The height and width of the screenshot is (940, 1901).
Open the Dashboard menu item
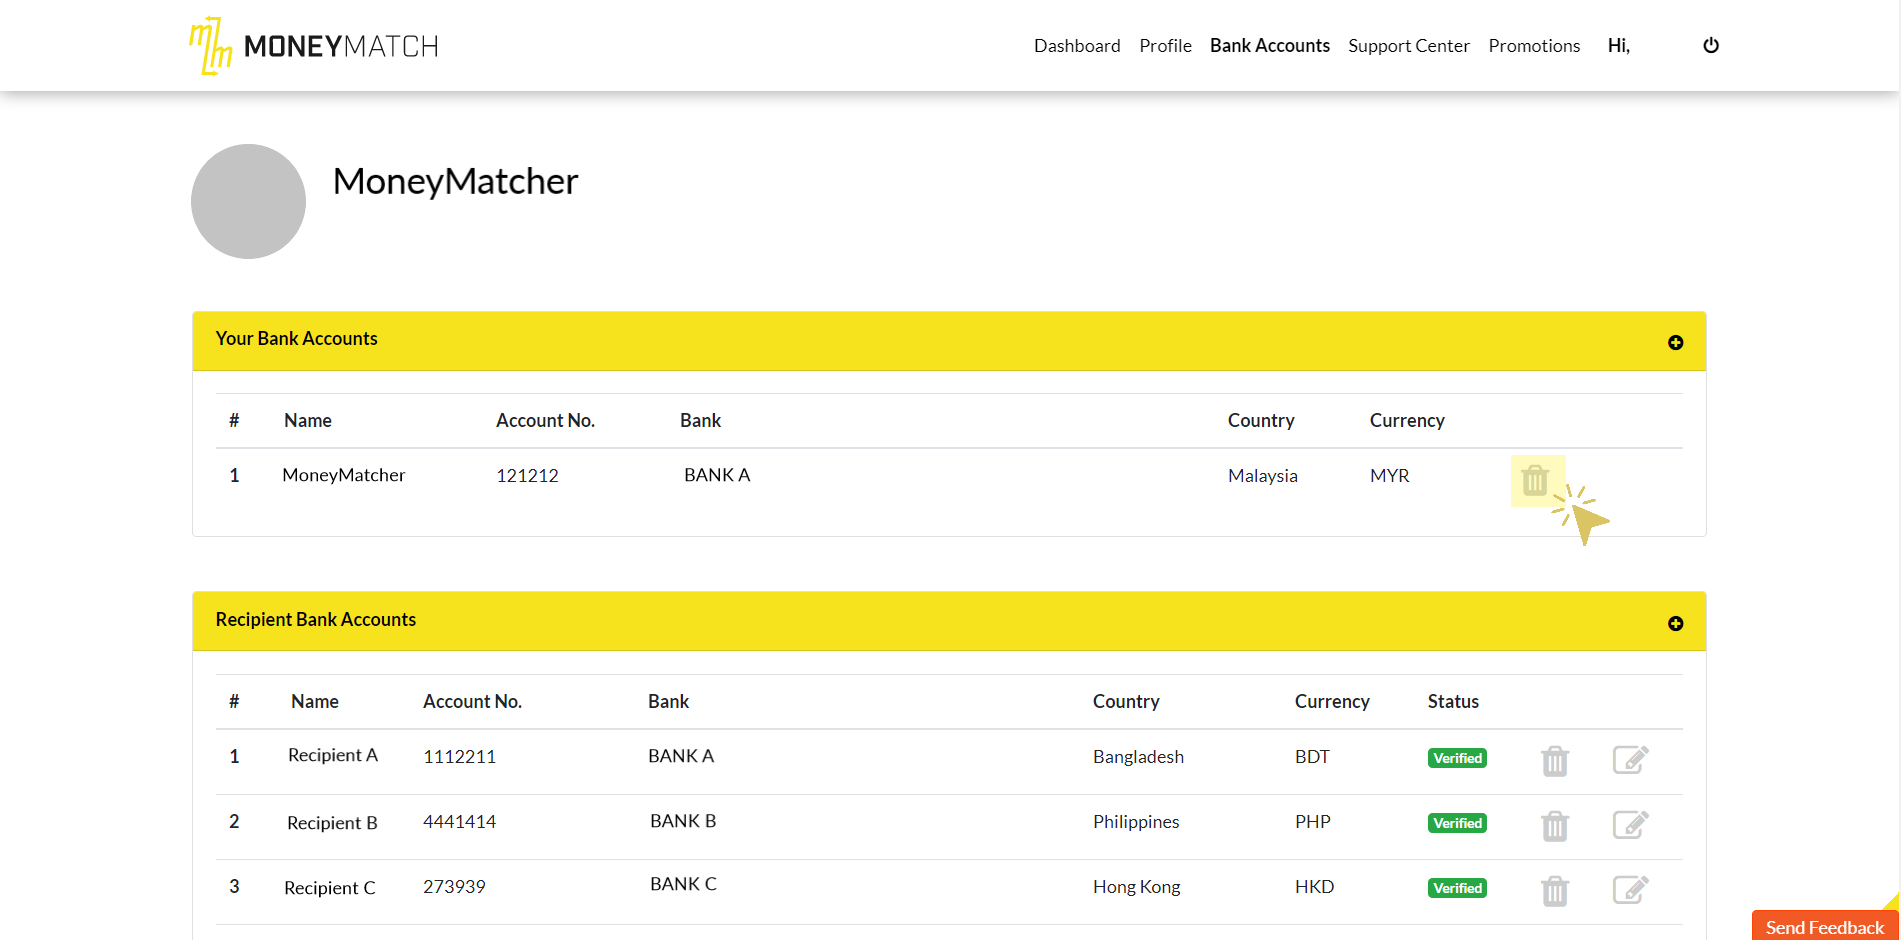[1076, 46]
